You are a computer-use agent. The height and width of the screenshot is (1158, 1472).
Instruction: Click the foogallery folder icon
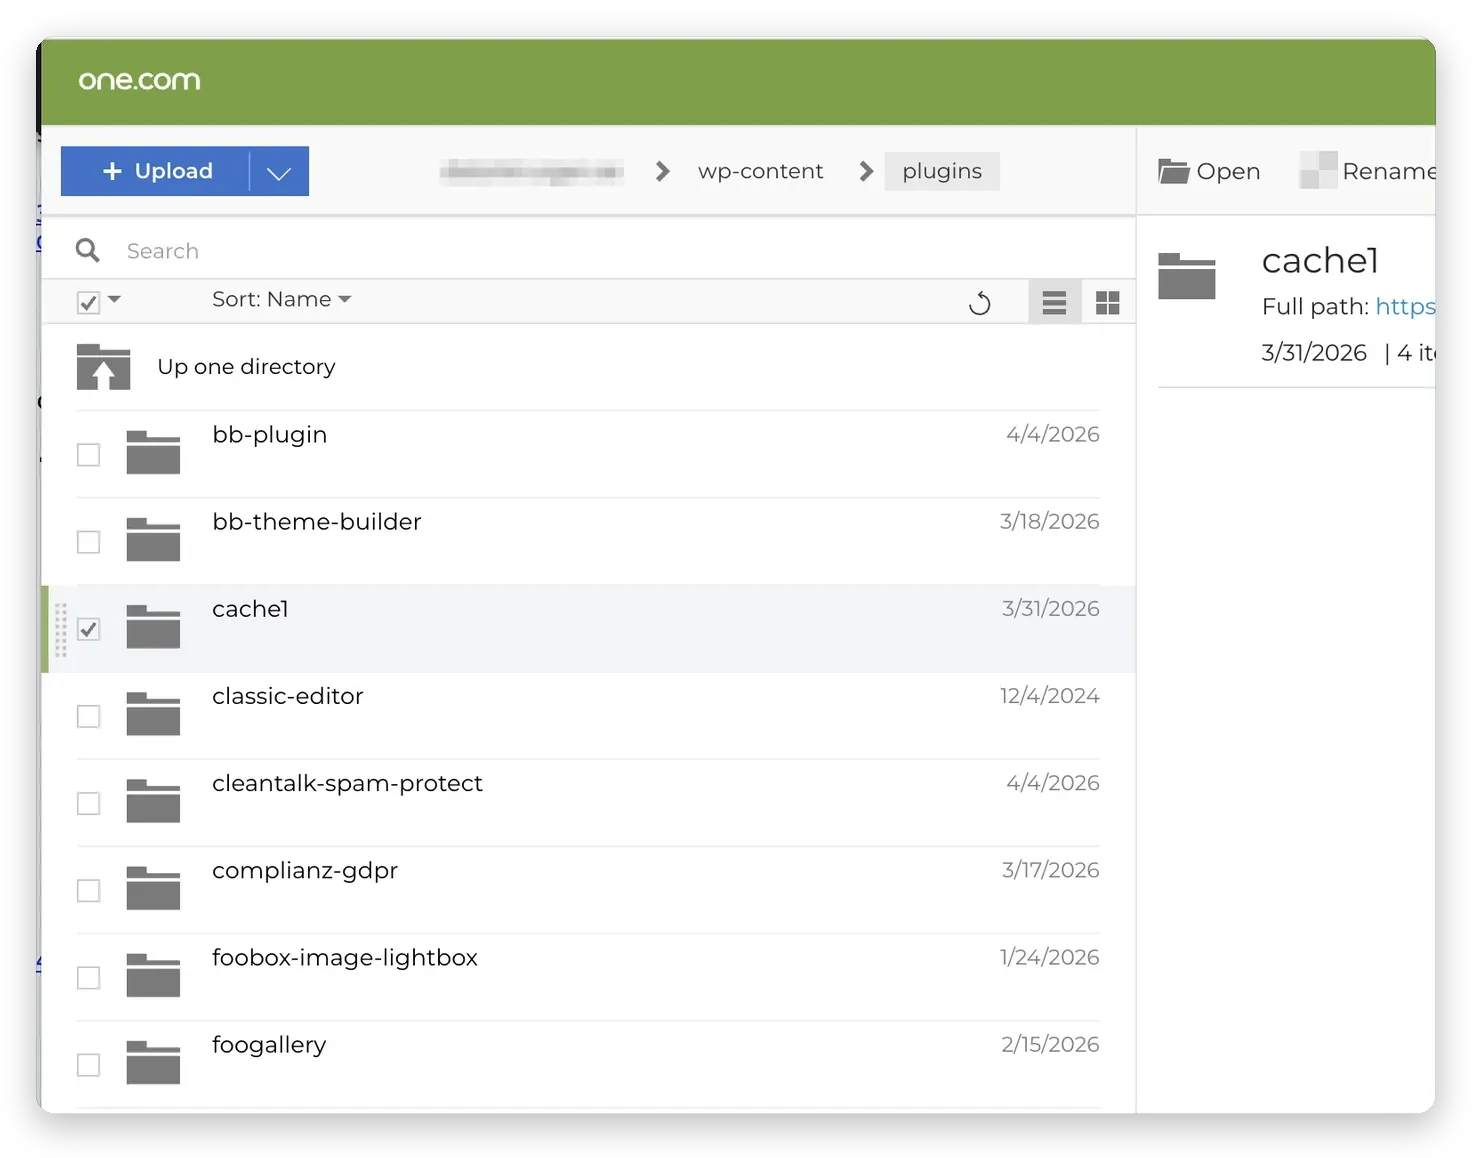pos(153,1062)
